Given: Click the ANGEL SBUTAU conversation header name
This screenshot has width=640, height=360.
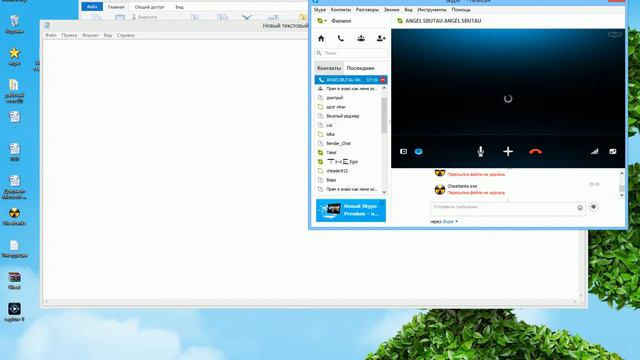Looking at the screenshot, I should point(443,21).
